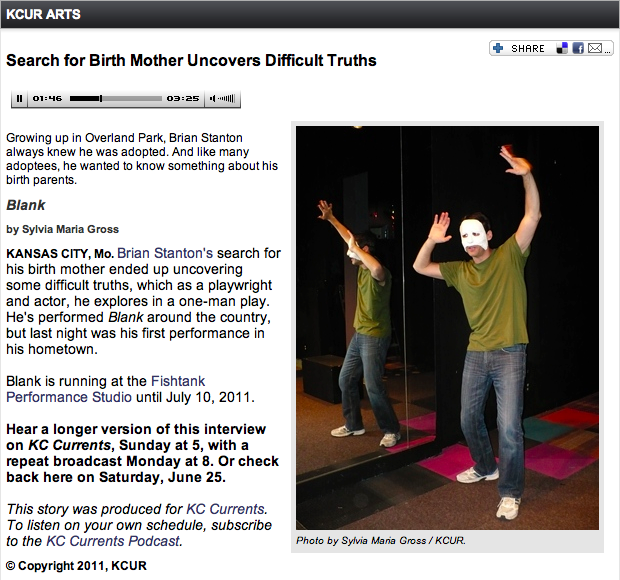Open the Brian Stanton's link
620x580 pixels.
coord(165,253)
